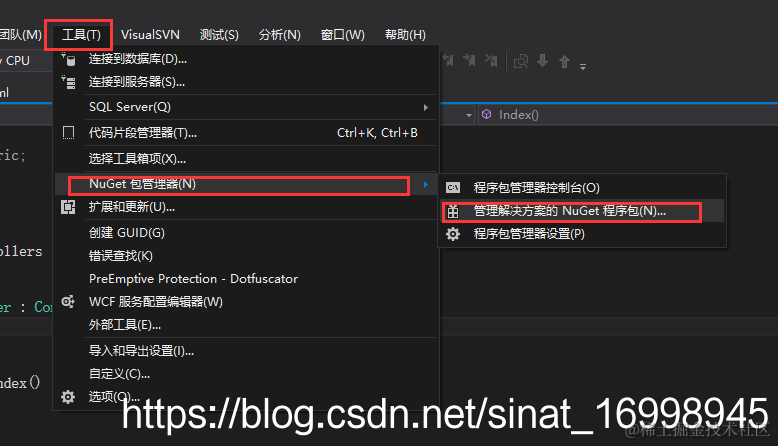
Task: Choose 错误查找(K) entry
Action: [246, 256]
